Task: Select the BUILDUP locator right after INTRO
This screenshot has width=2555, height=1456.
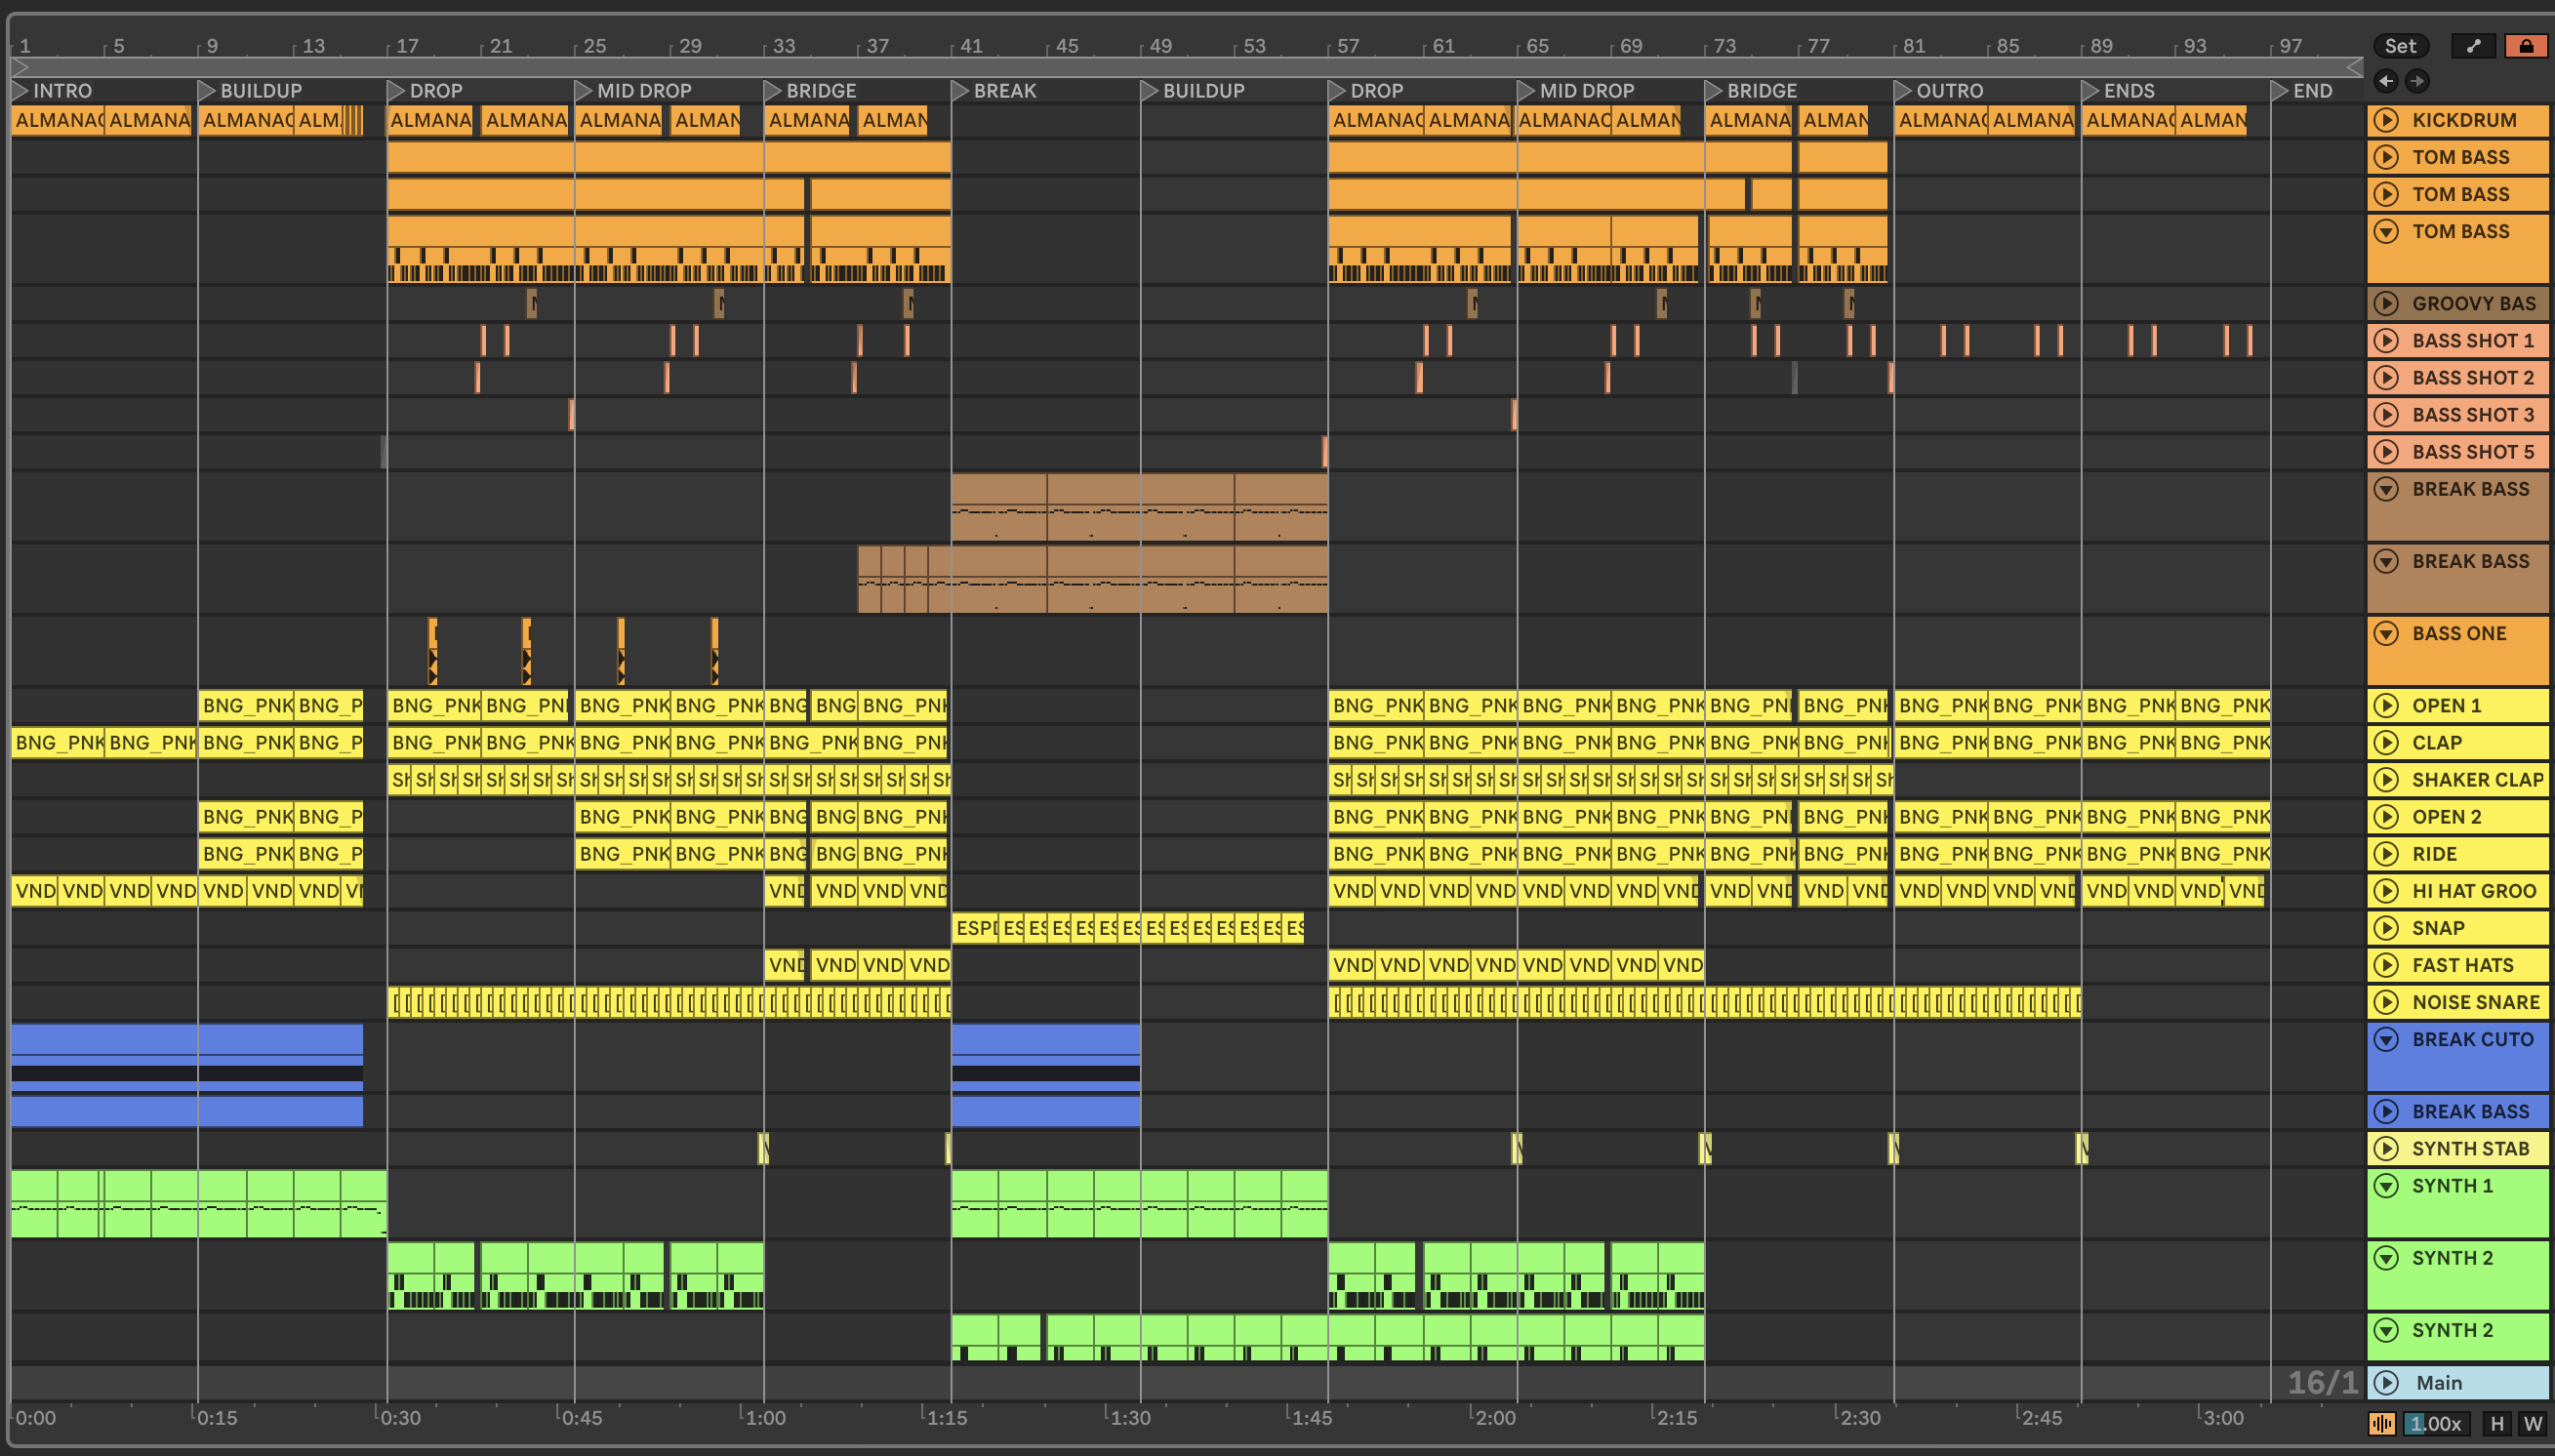Action: (250, 90)
